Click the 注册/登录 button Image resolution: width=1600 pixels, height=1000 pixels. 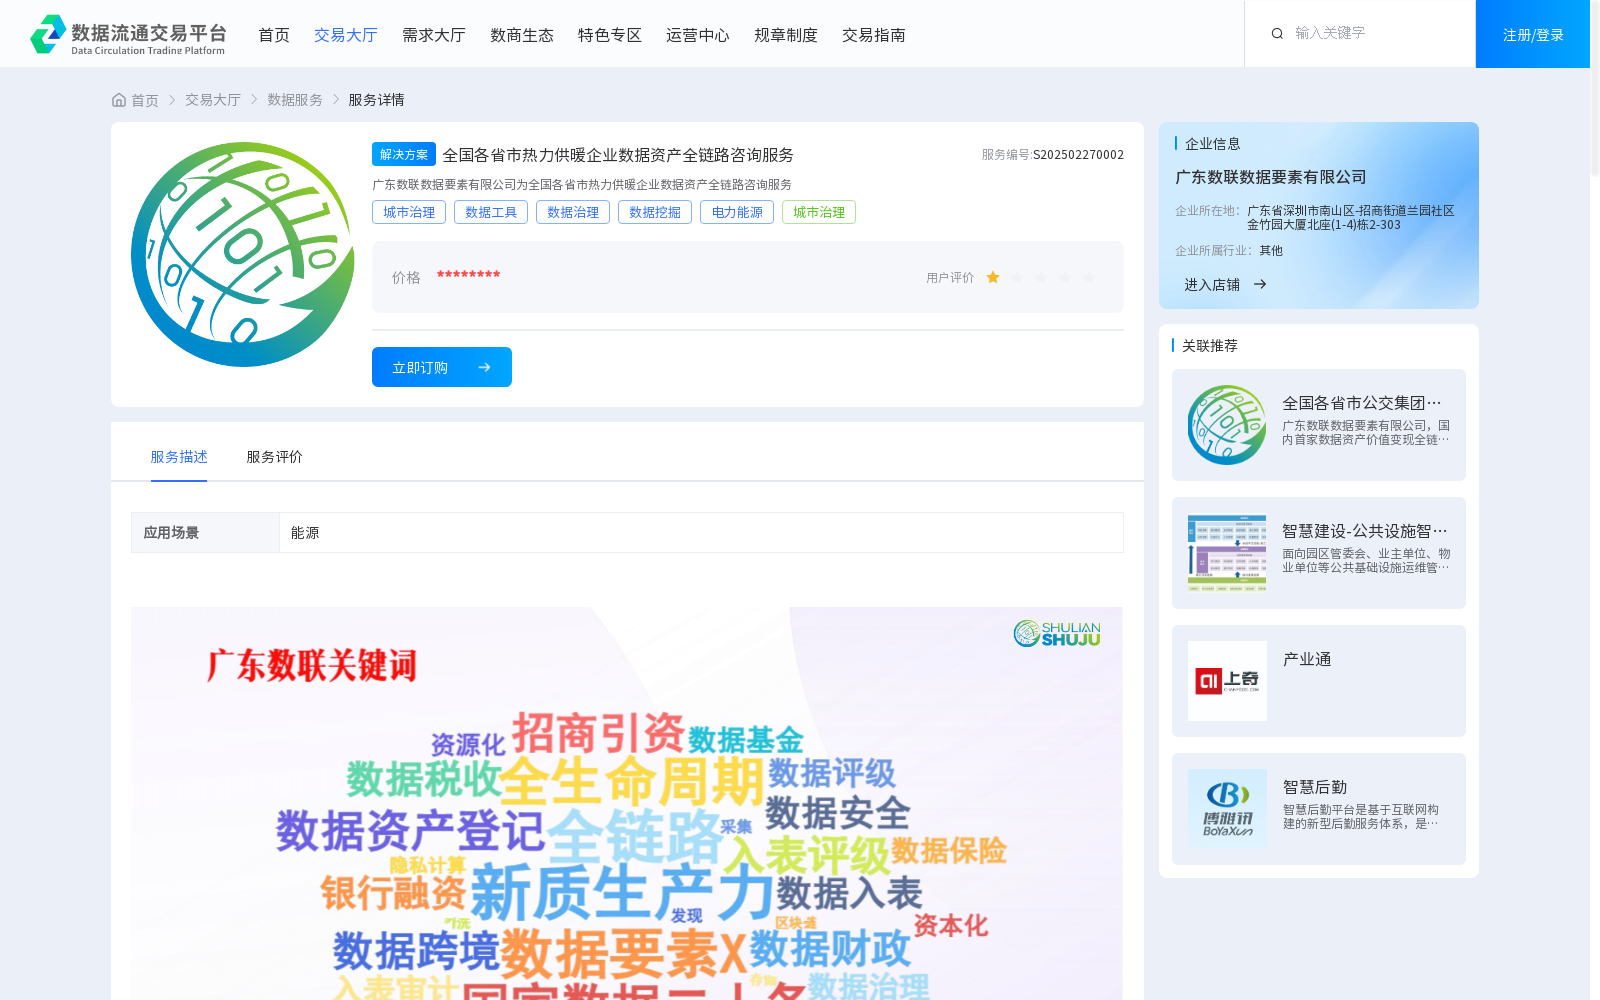click(1533, 34)
